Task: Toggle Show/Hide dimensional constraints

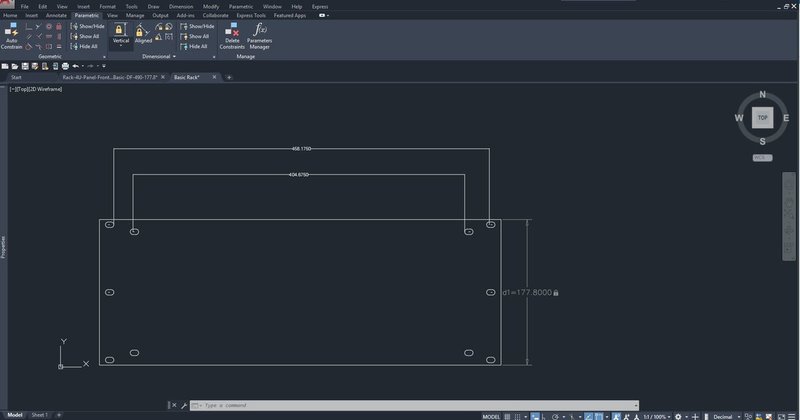Action: 197,27
